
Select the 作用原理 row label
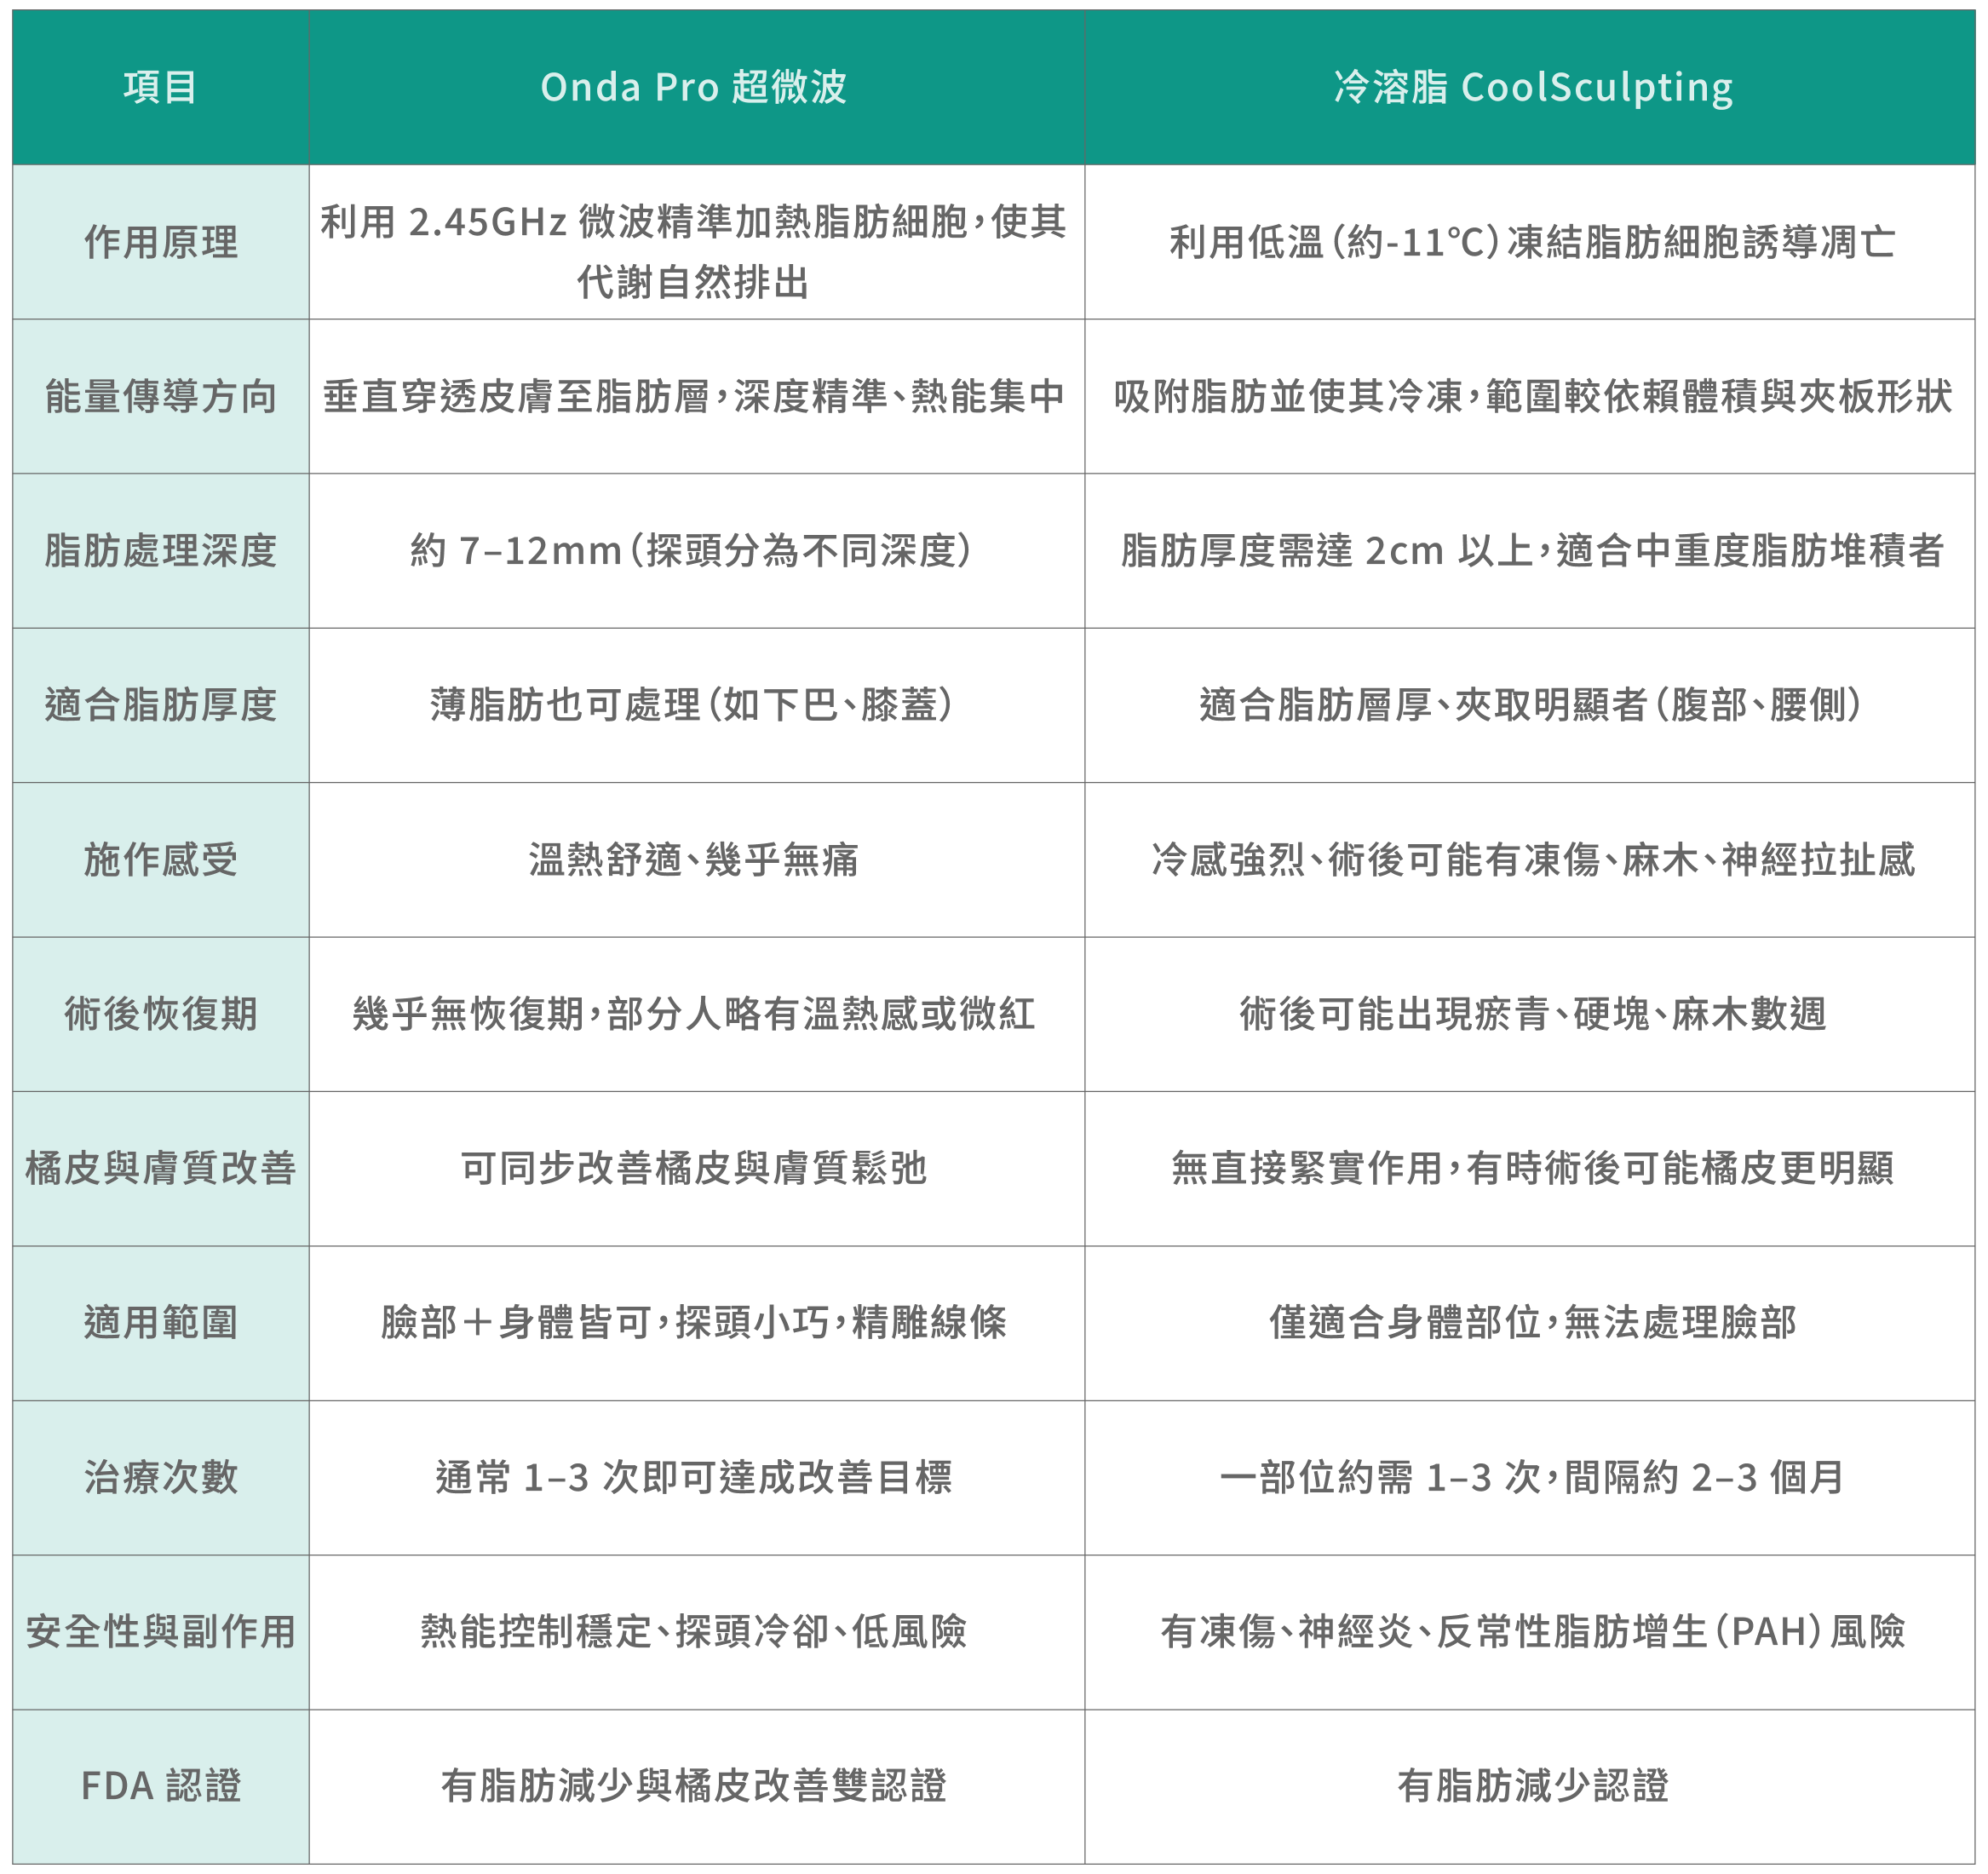point(160,242)
